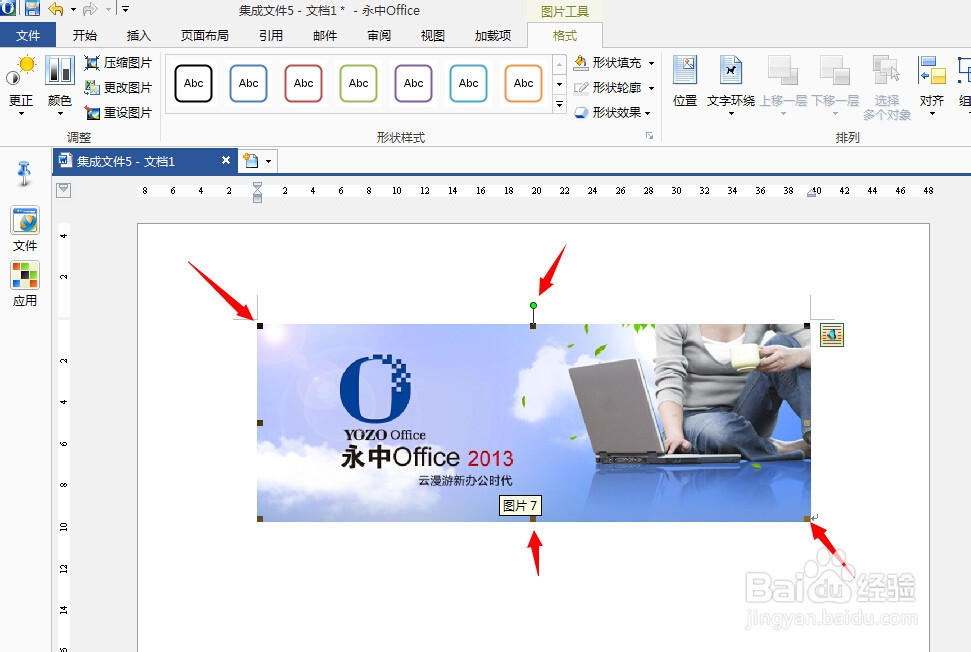Click the bottom-center picture resize handle
The width and height of the screenshot is (971, 652).
[533, 519]
